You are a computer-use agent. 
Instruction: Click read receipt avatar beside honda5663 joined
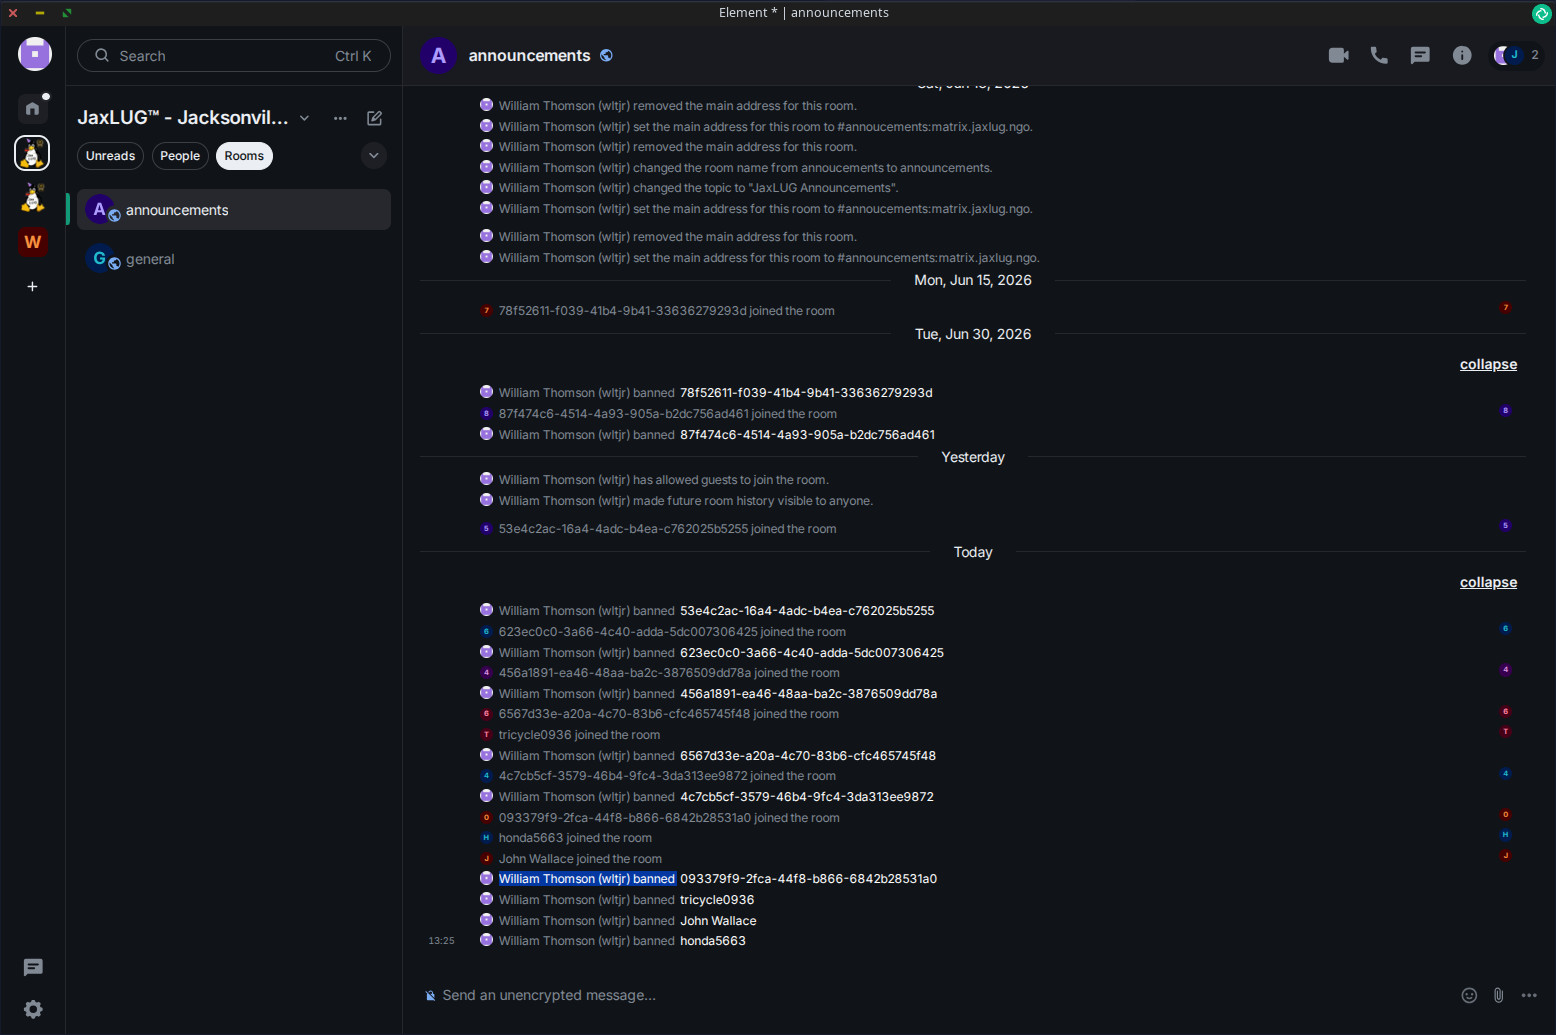tap(1505, 835)
